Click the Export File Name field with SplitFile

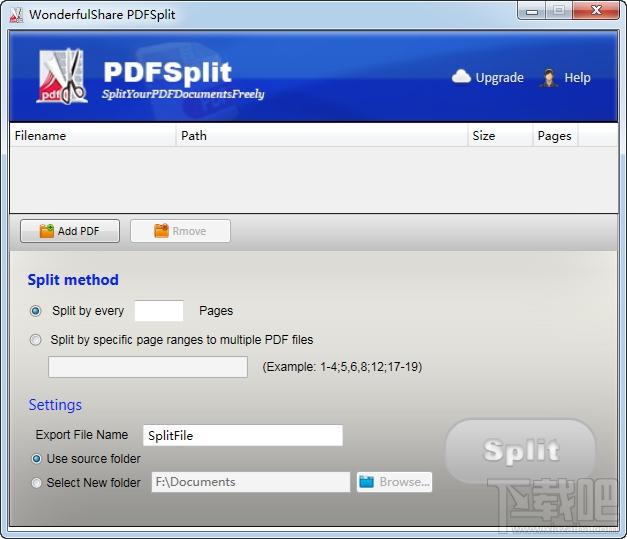tap(243, 435)
